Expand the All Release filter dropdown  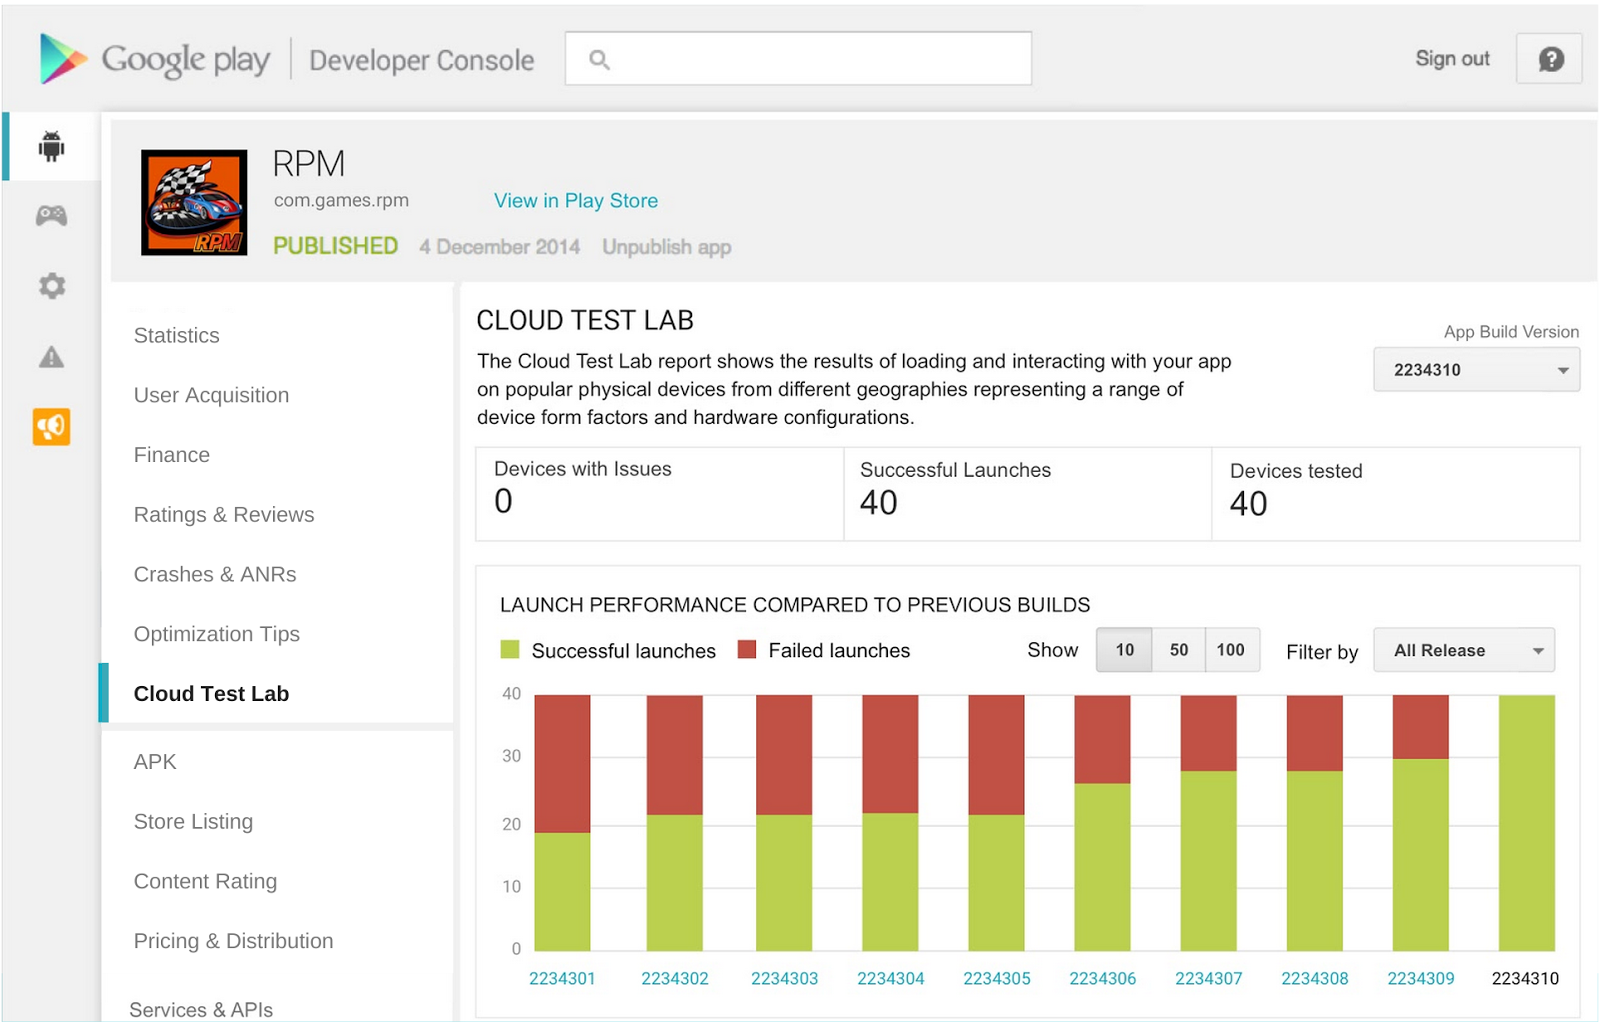(x=1463, y=650)
